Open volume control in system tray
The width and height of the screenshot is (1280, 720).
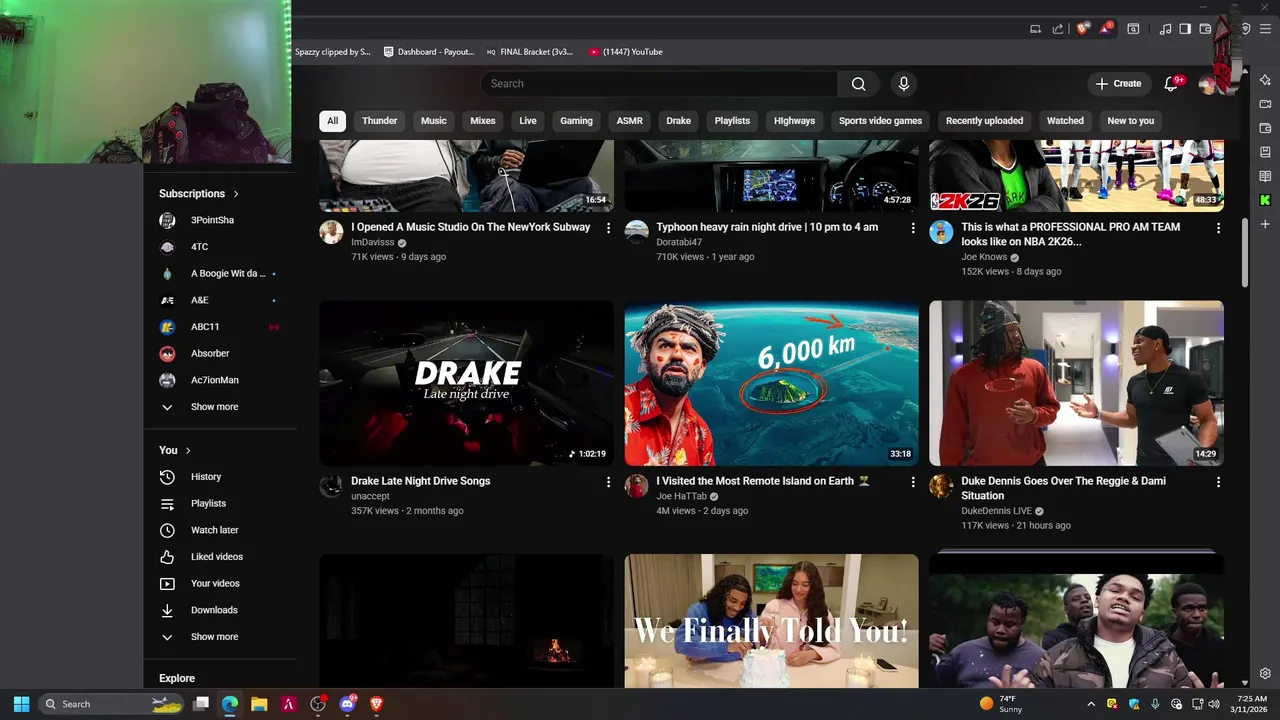pos(1214,704)
